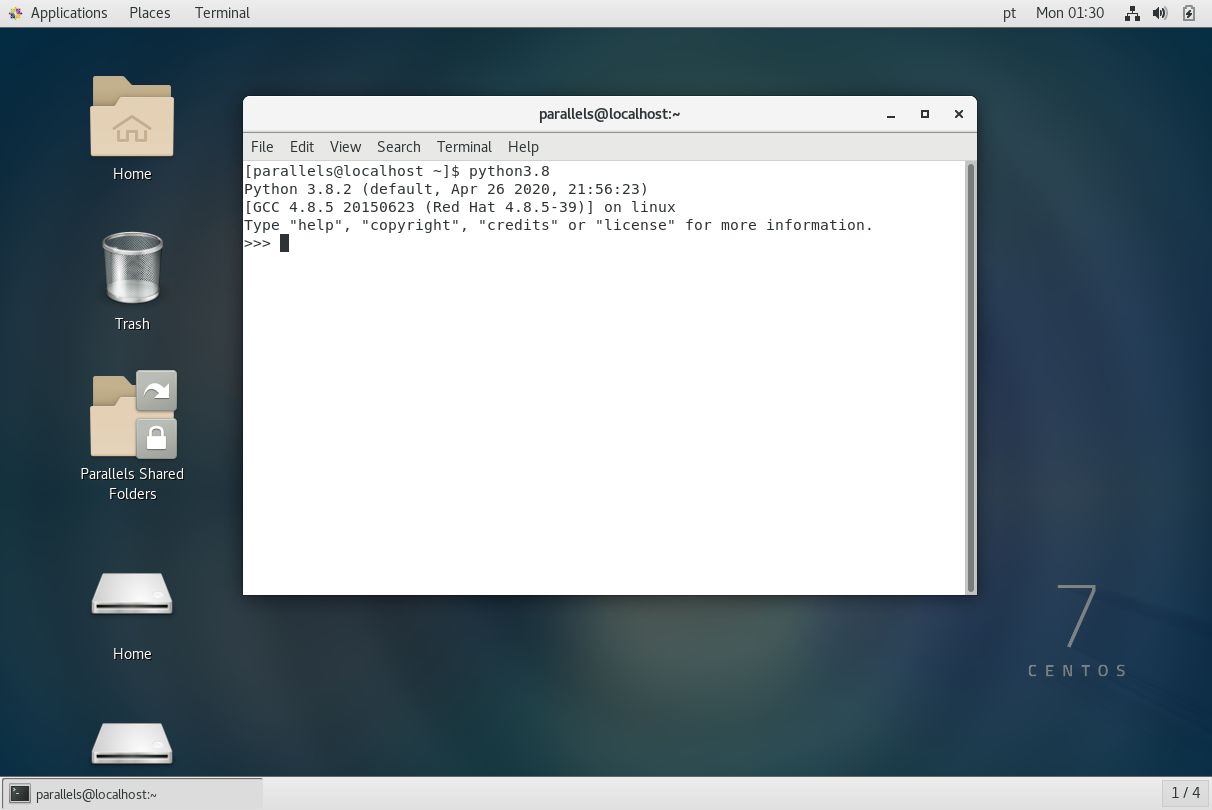The width and height of the screenshot is (1212, 810).
Task: Open the Search menu
Action: coord(398,146)
